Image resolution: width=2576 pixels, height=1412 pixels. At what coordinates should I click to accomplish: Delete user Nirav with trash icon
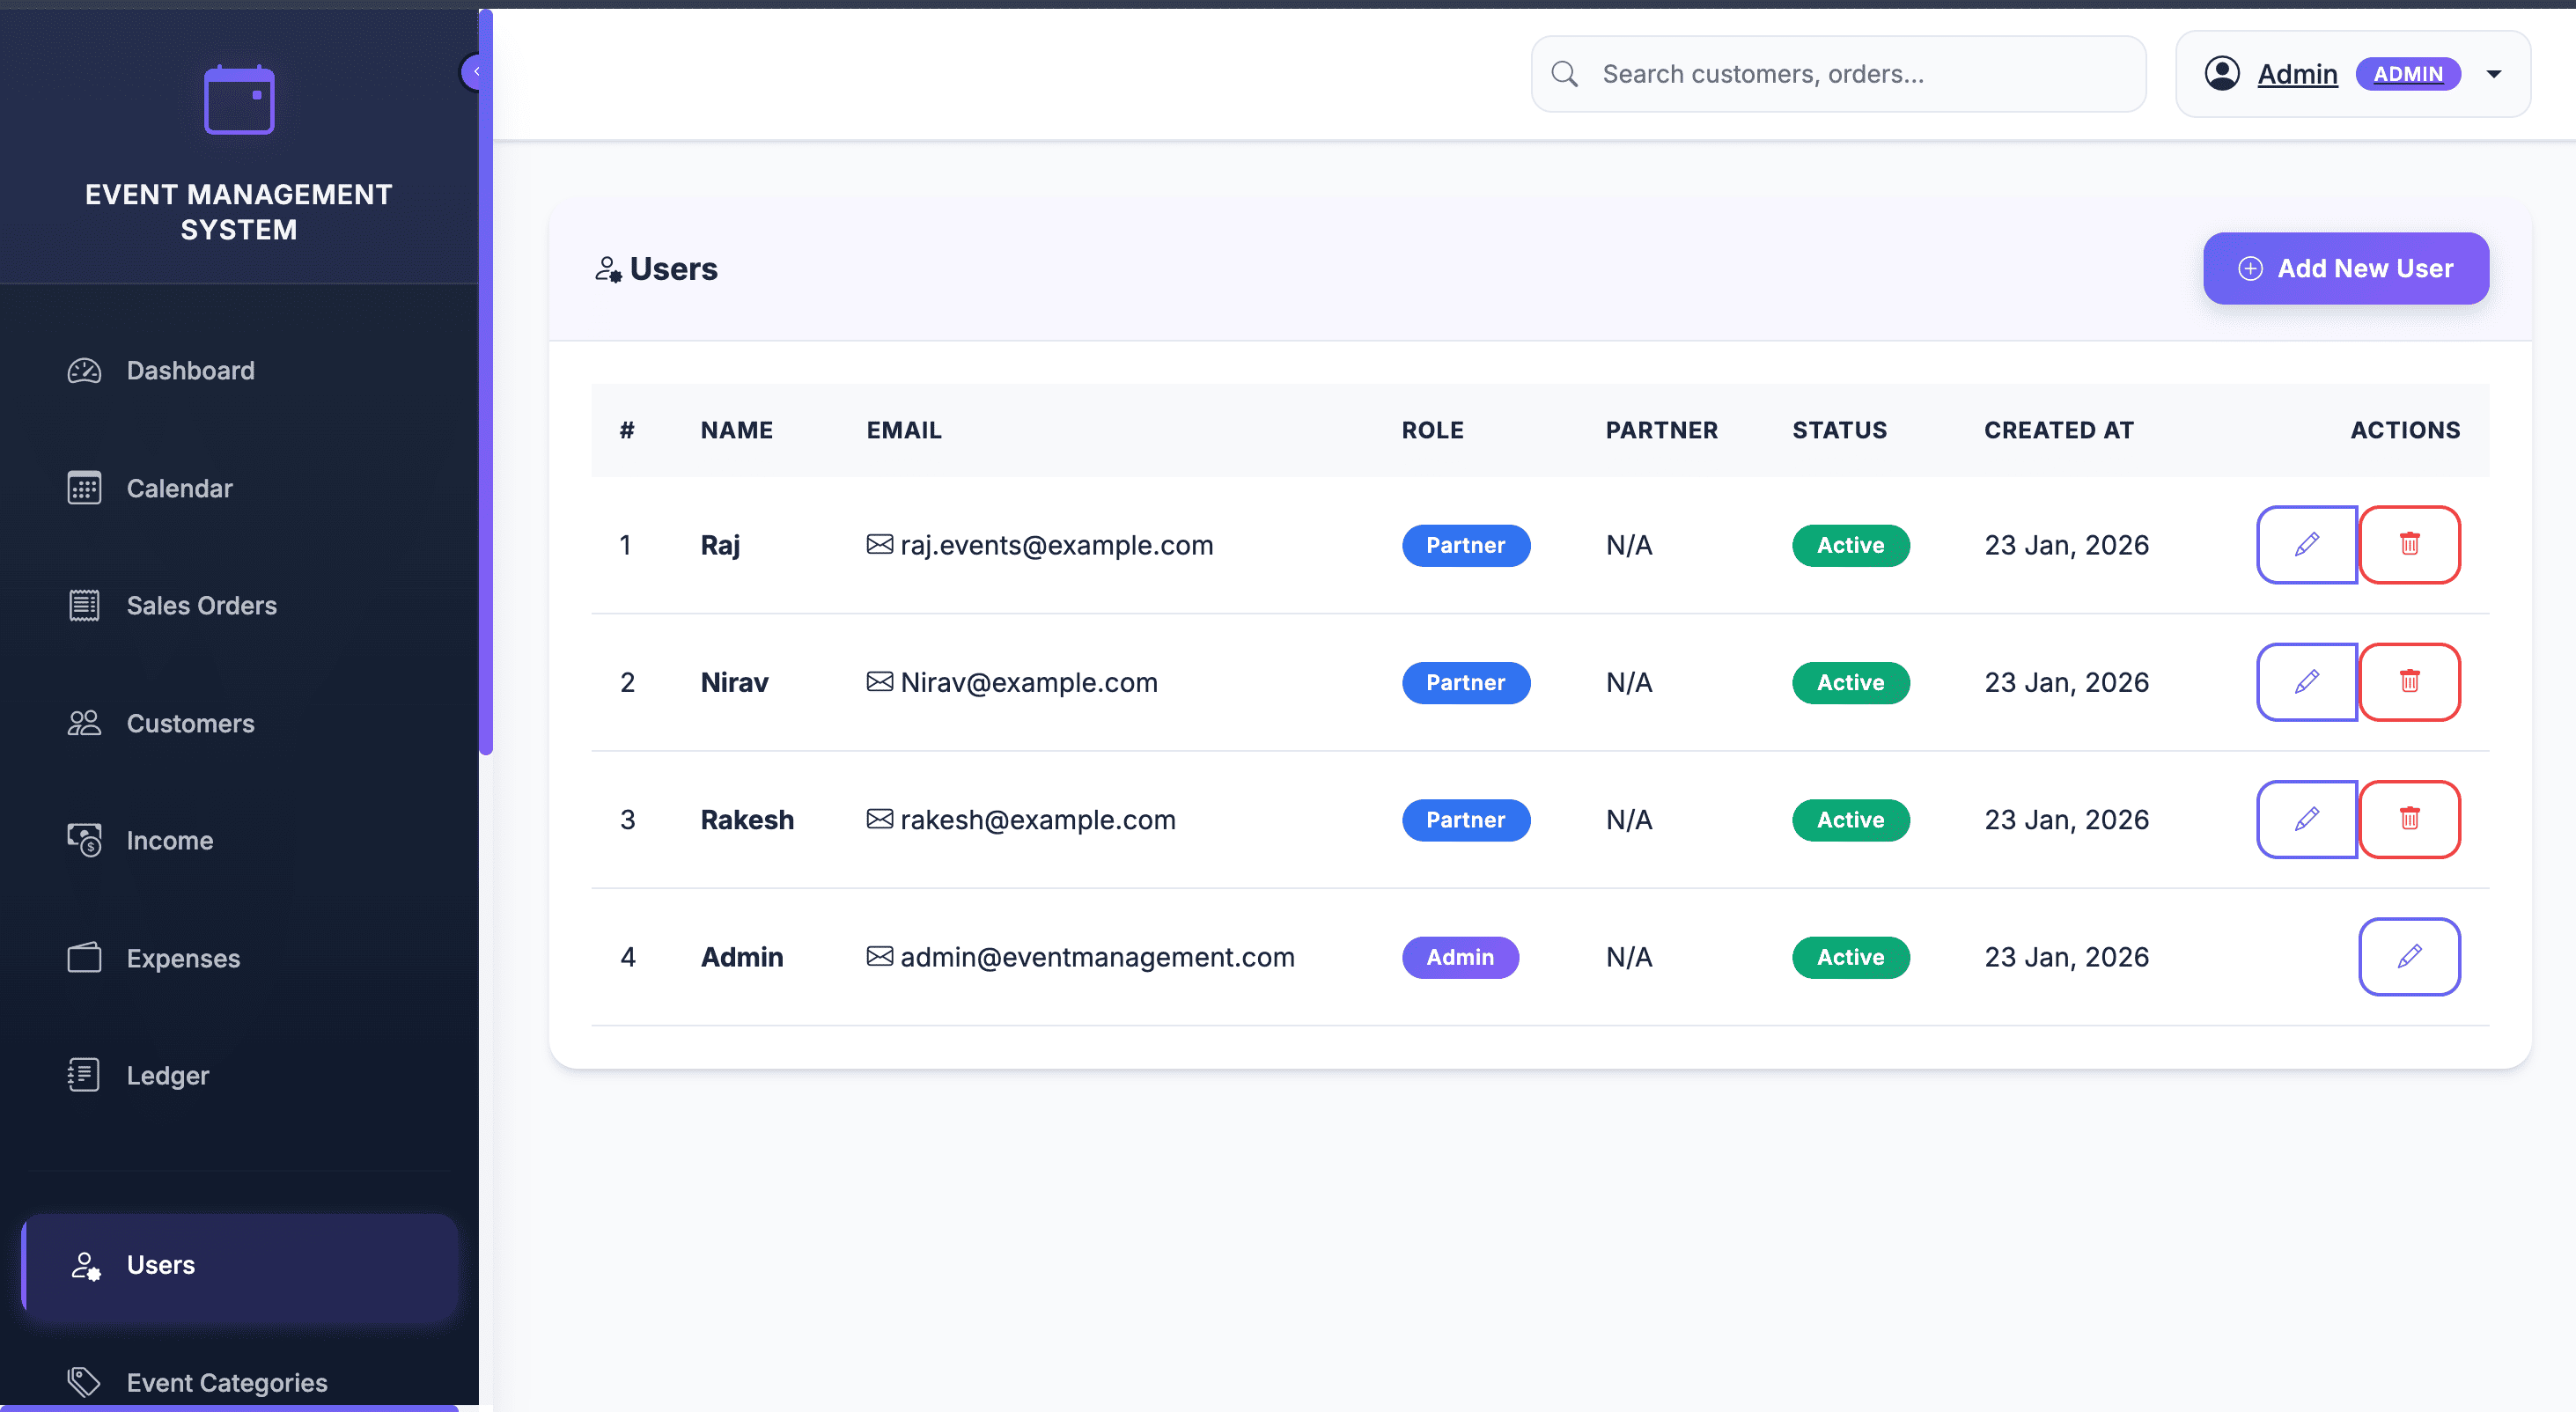pos(2409,682)
